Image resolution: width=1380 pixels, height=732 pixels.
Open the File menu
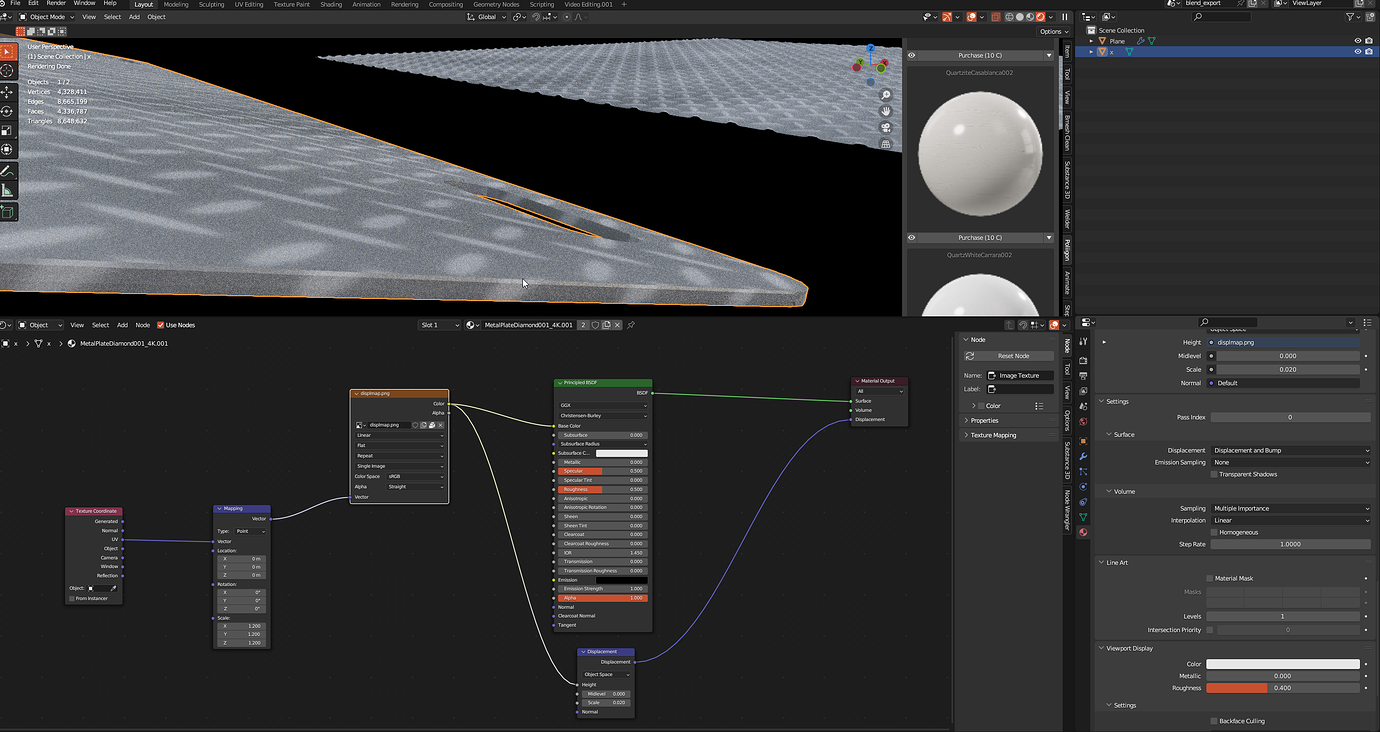coord(15,4)
